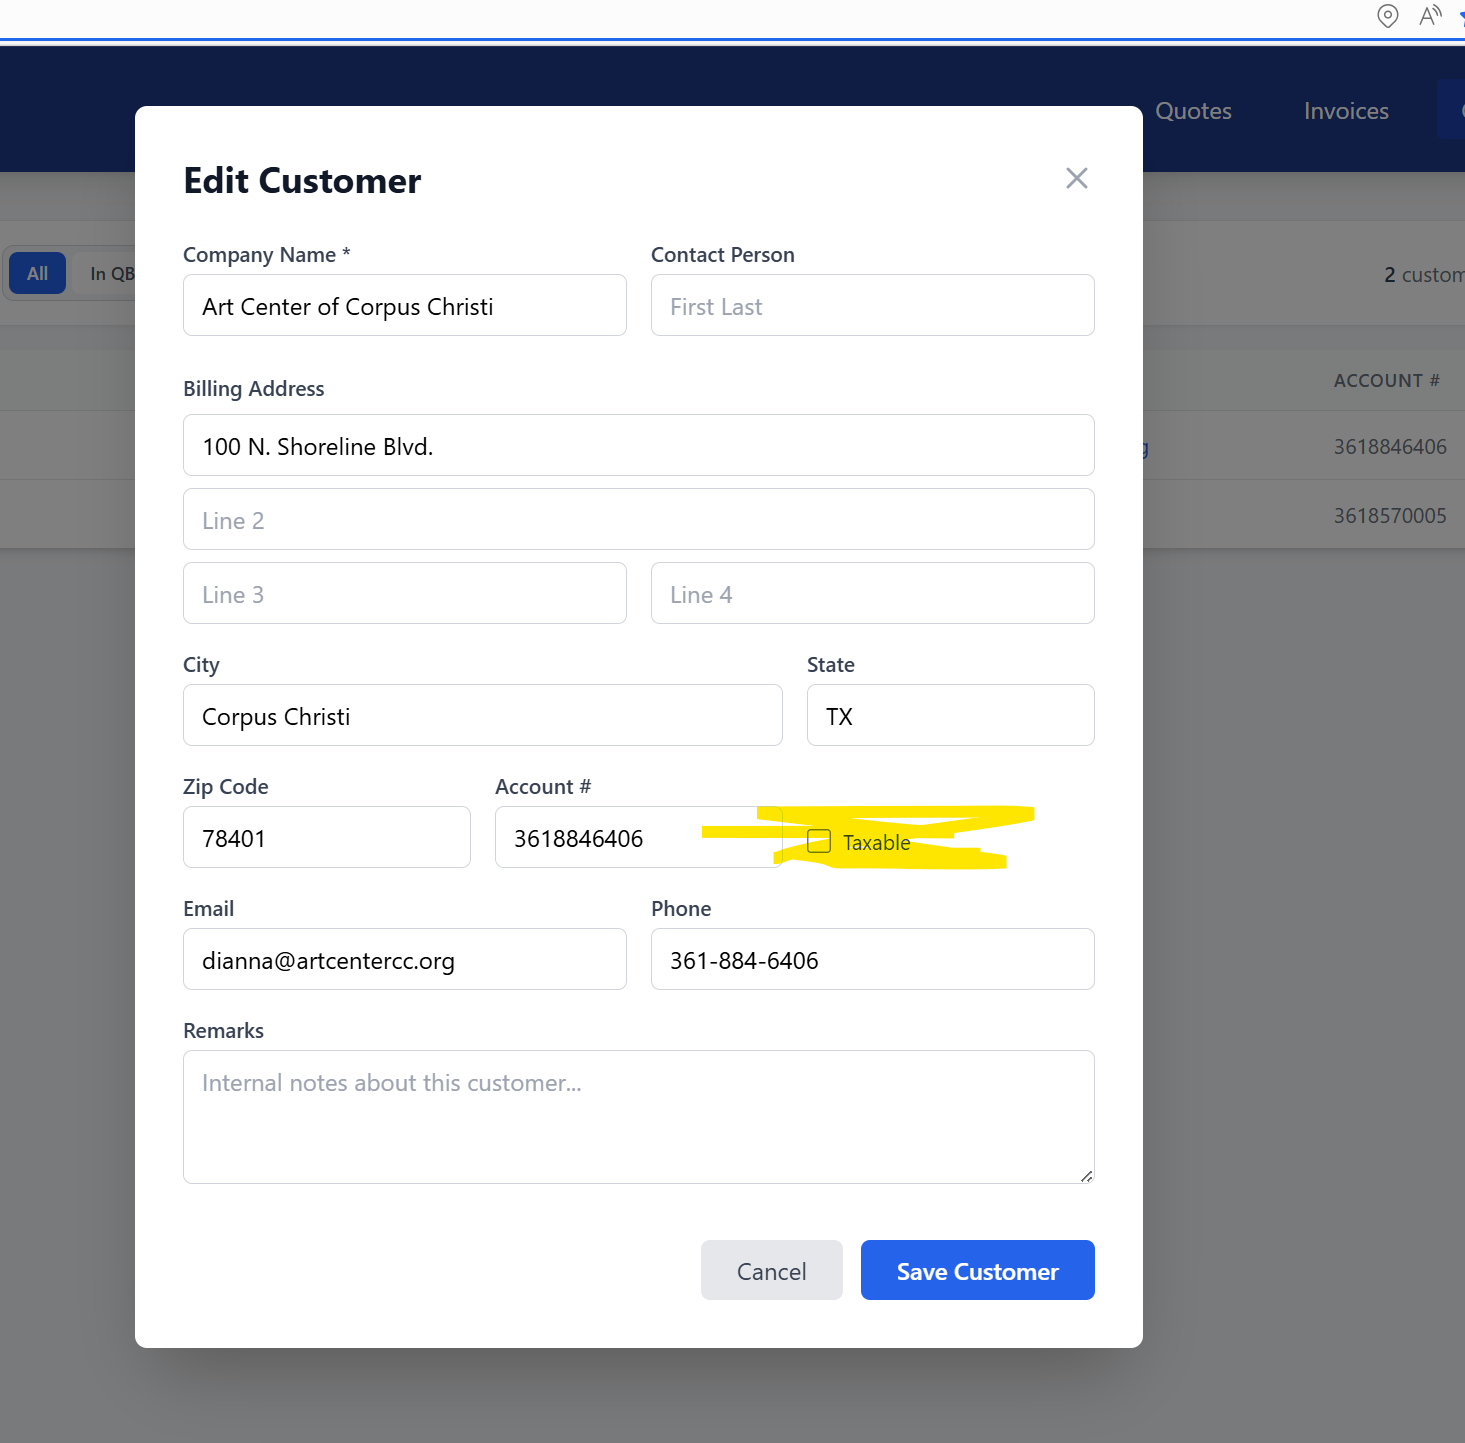Close the Edit Customer dialog with X
The width and height of the screenshot is (1465, 1443).
(x=1076, y=178)
